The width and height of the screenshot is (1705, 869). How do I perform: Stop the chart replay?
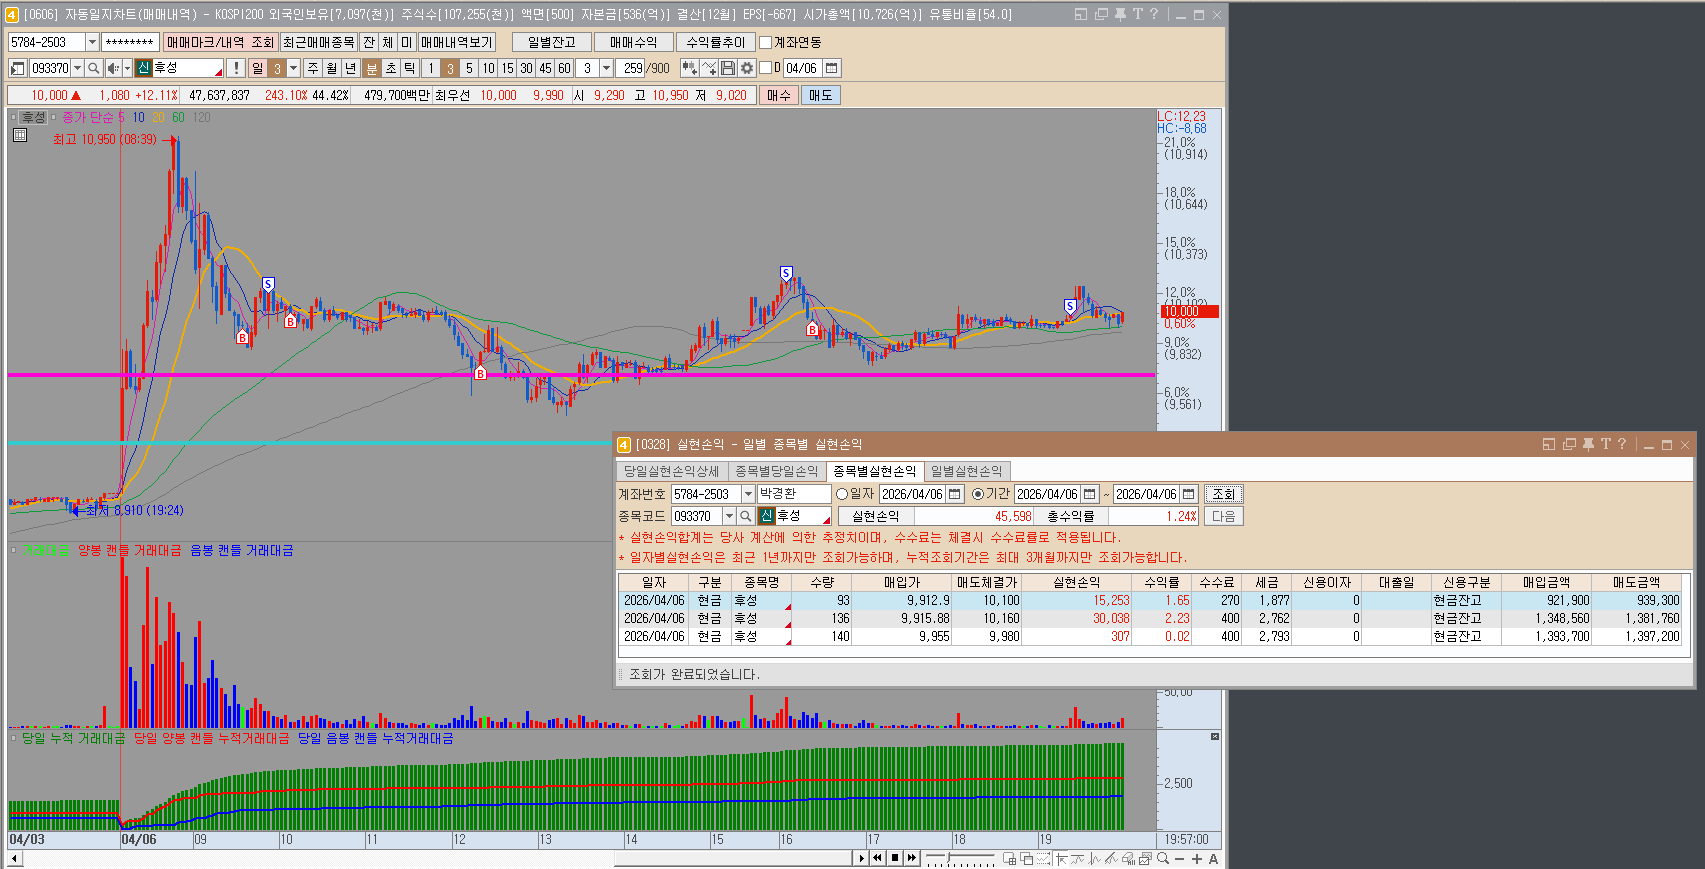[895, 858]
